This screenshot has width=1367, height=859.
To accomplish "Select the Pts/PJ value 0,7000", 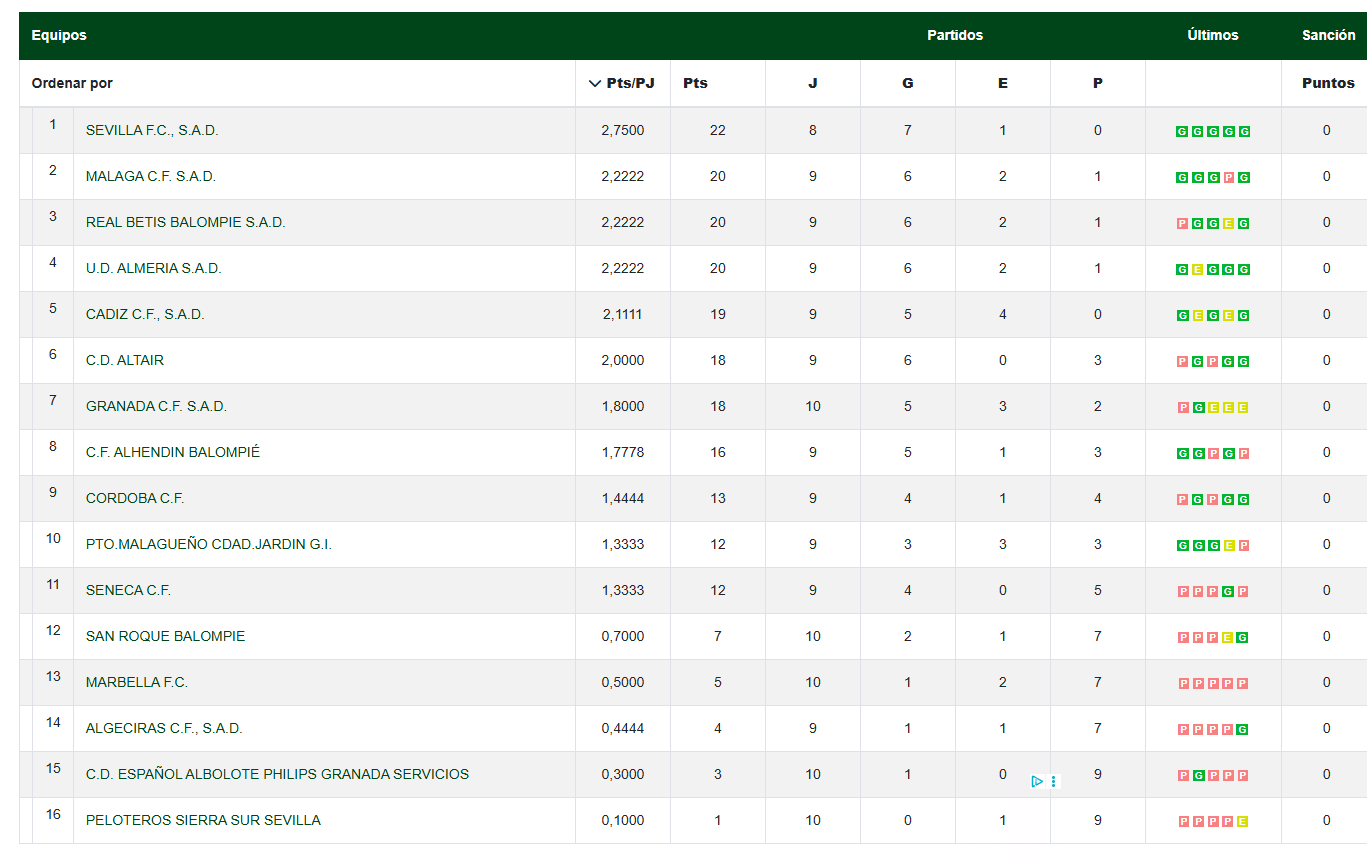I will (x=623, y=636).
